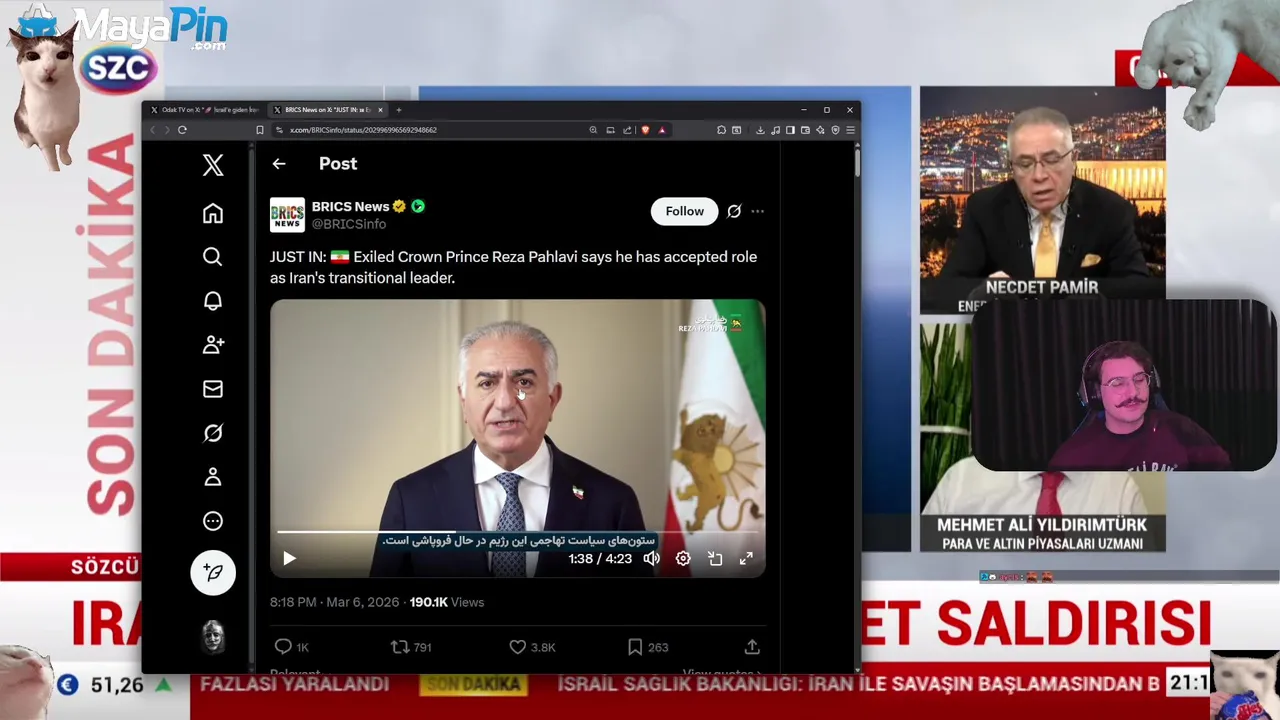Open Brave VPN shield icon
The height and width of the screenshot is (720, 1280).
pos(835,130)
